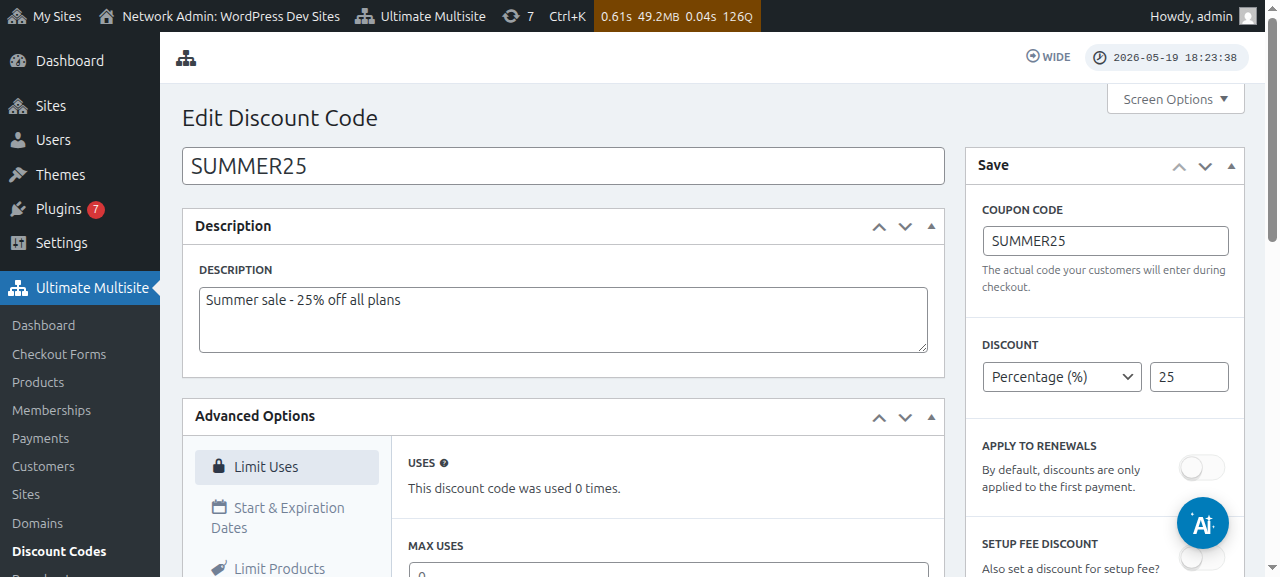Click the Plugins 7 update badge

pyautogui.click(x=96, y=209)
